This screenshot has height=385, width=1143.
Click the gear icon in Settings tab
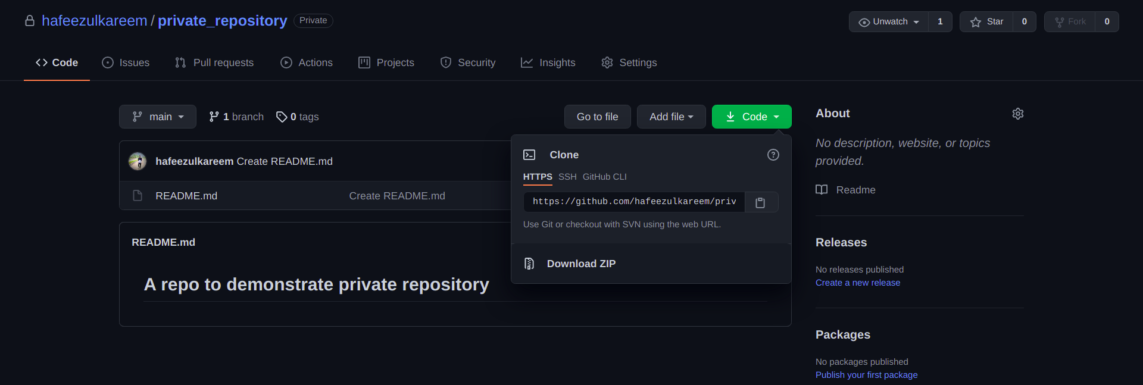[x=607, y=63]
